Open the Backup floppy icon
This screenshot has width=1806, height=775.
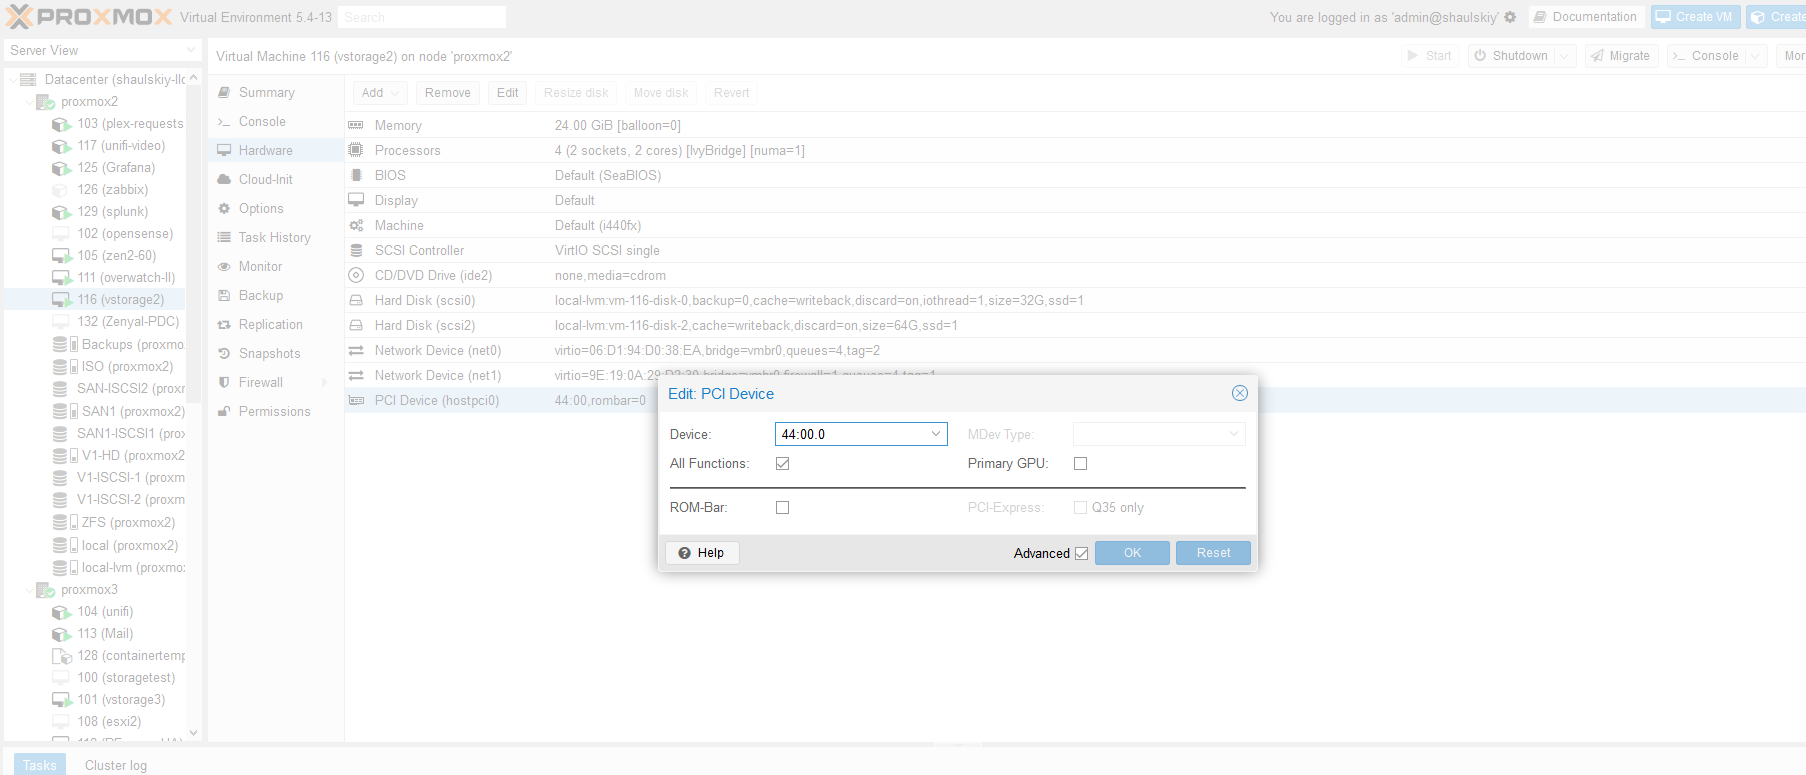click(224, 296)
